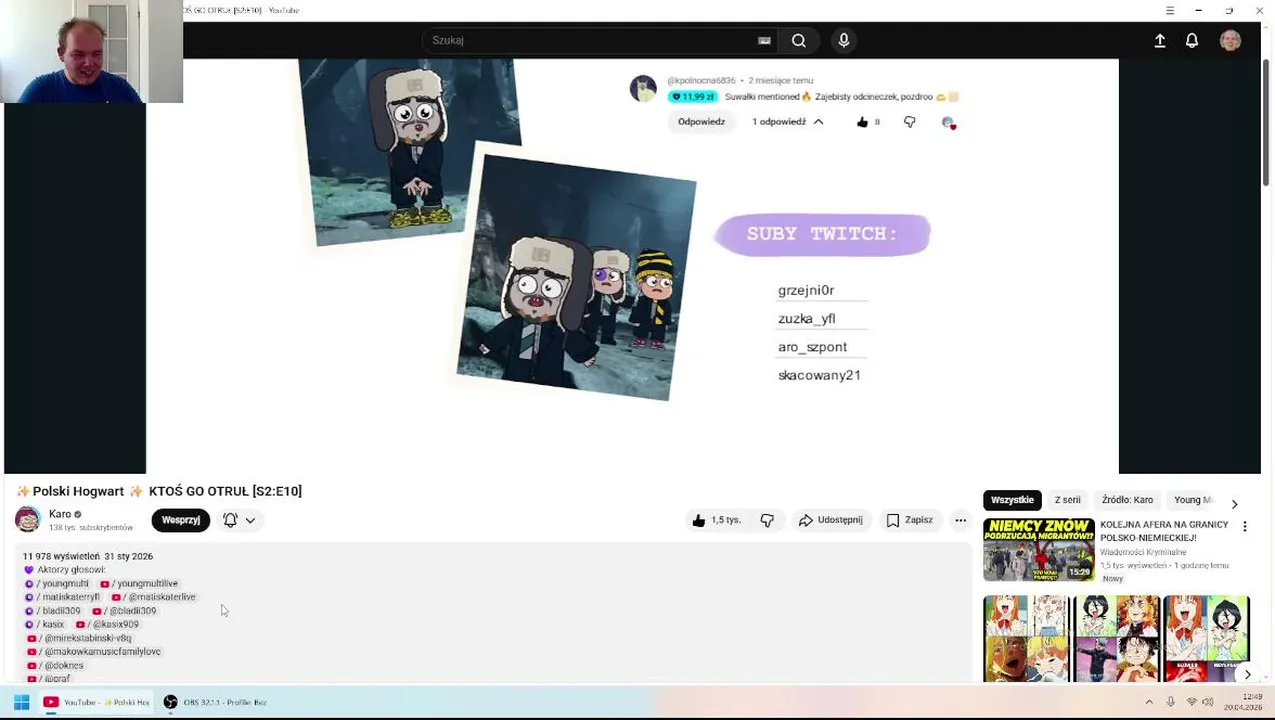Open options for the KOLEJNA AFERA video
Viewport: 1275px width, 720px height.
click(1245, 526)
